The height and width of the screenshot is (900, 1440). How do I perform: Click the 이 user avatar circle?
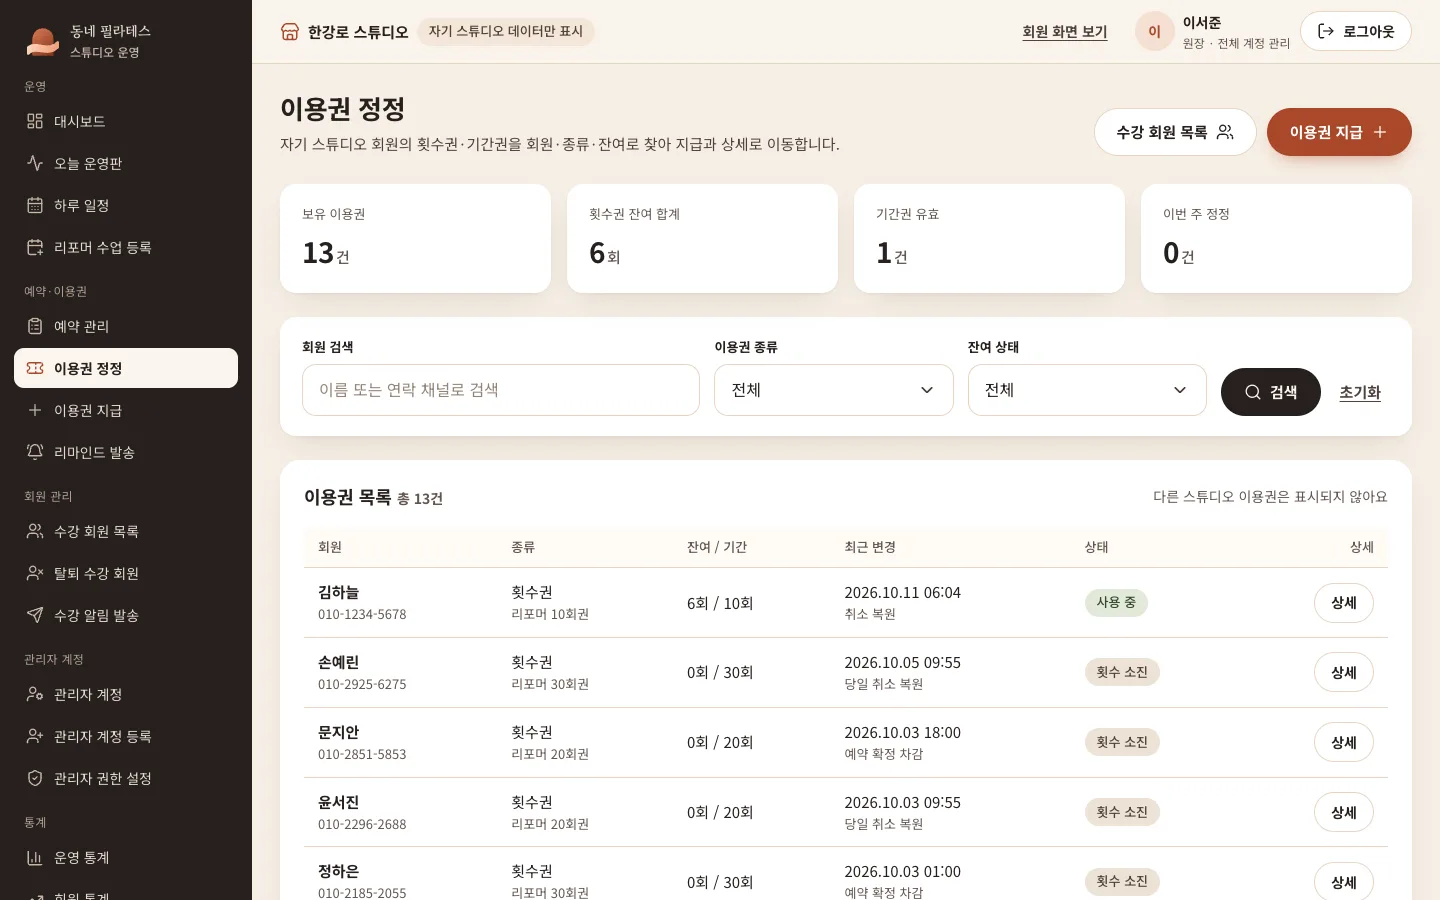point(1154,31)
